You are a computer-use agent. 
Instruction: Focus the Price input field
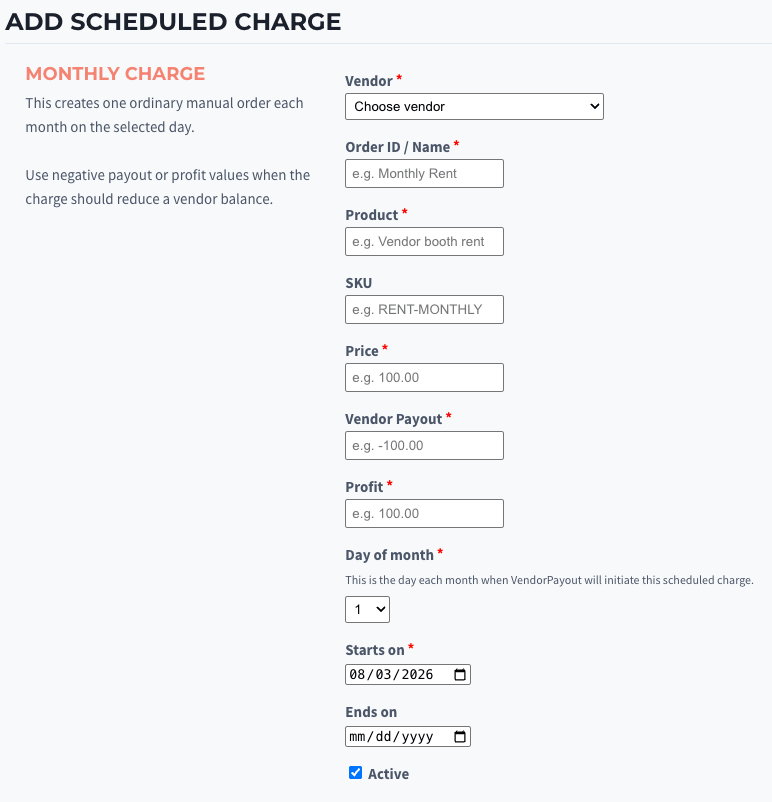424,377
